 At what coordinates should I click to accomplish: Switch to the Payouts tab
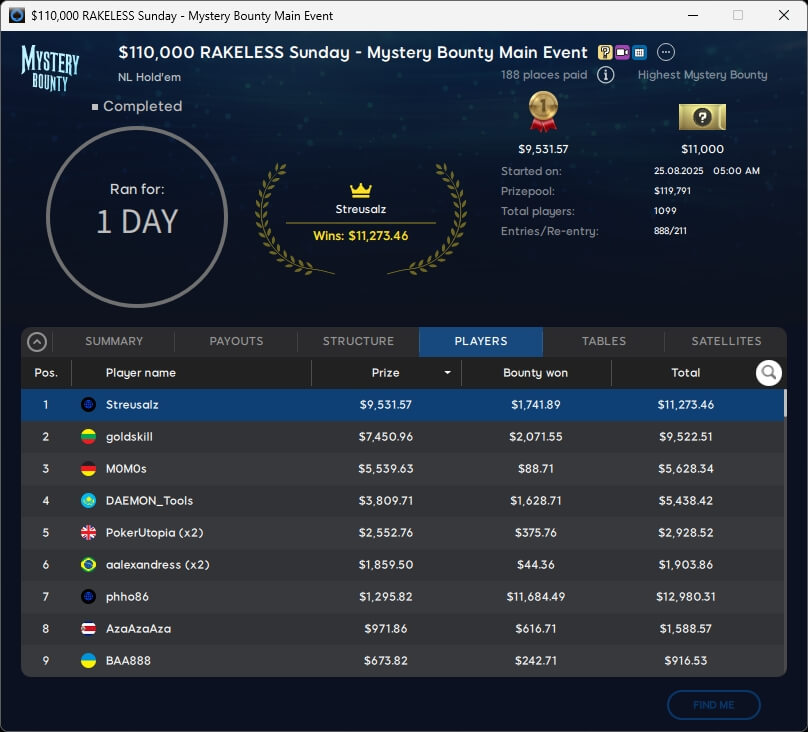pos(236,341)
